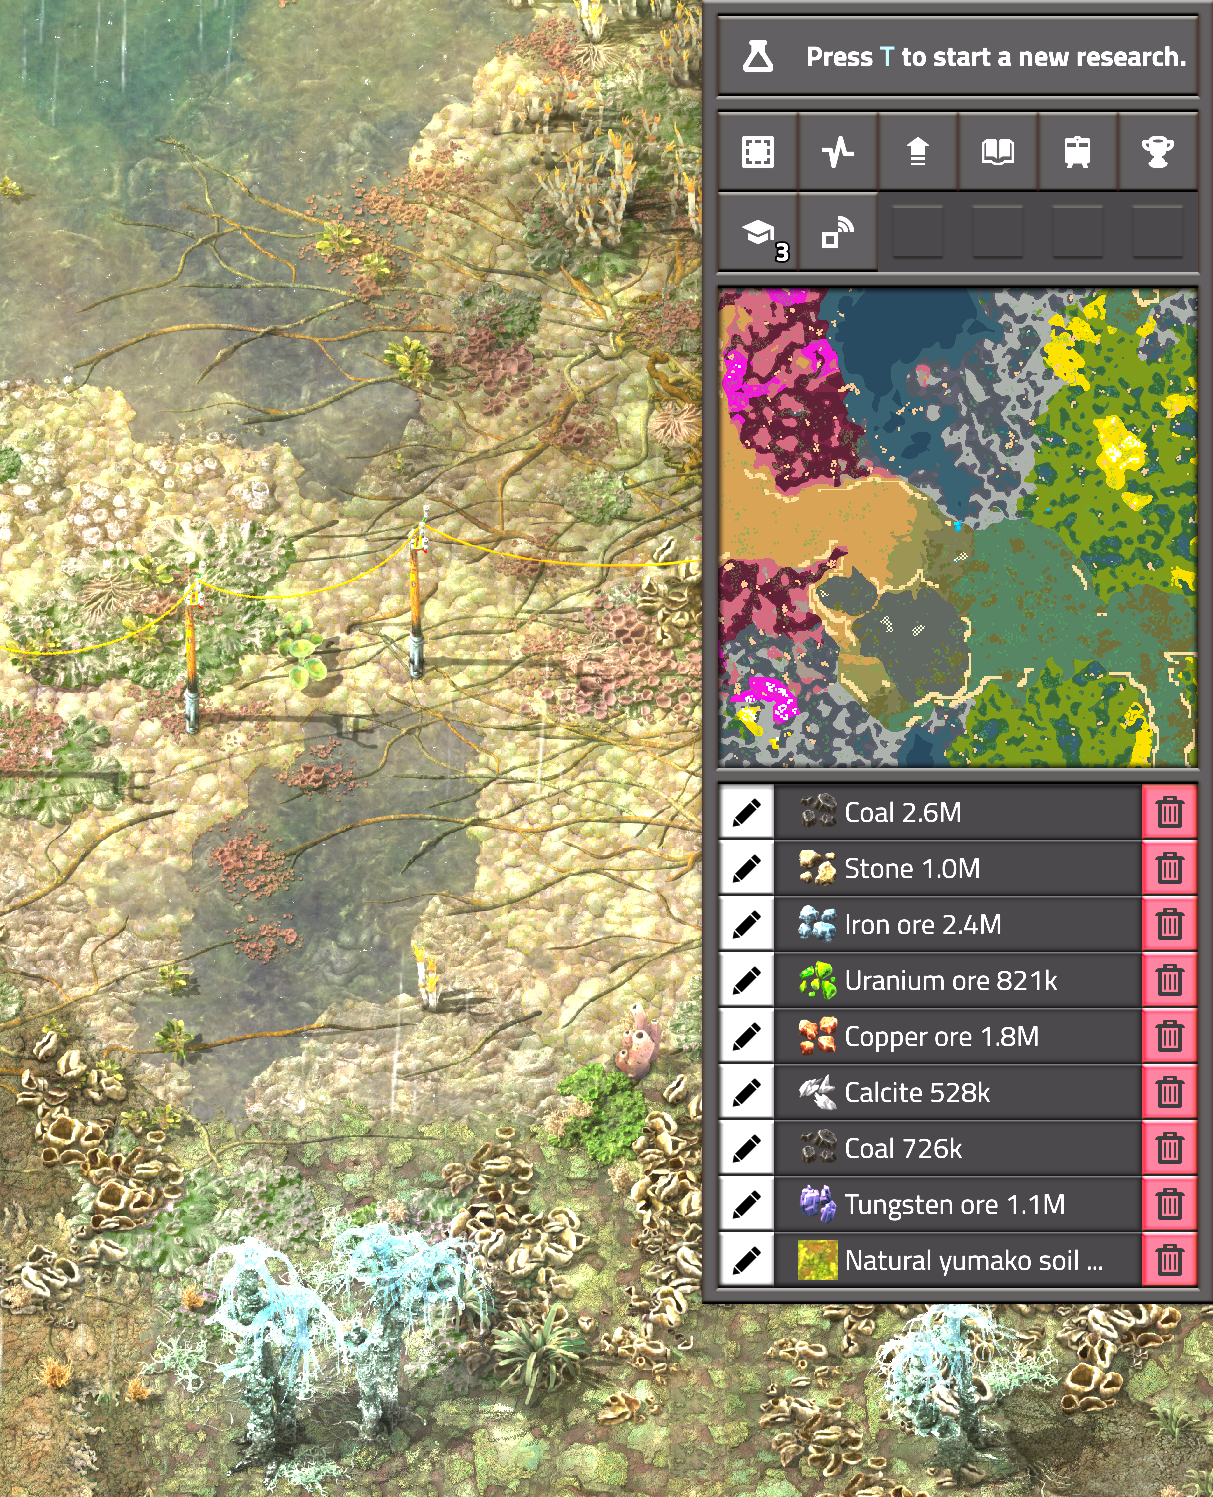The height and width of the screenshot is (1497, 1213).
Task: Open the production statistics pulse icon
Action: pyautogui.click(x=838, y=152)
